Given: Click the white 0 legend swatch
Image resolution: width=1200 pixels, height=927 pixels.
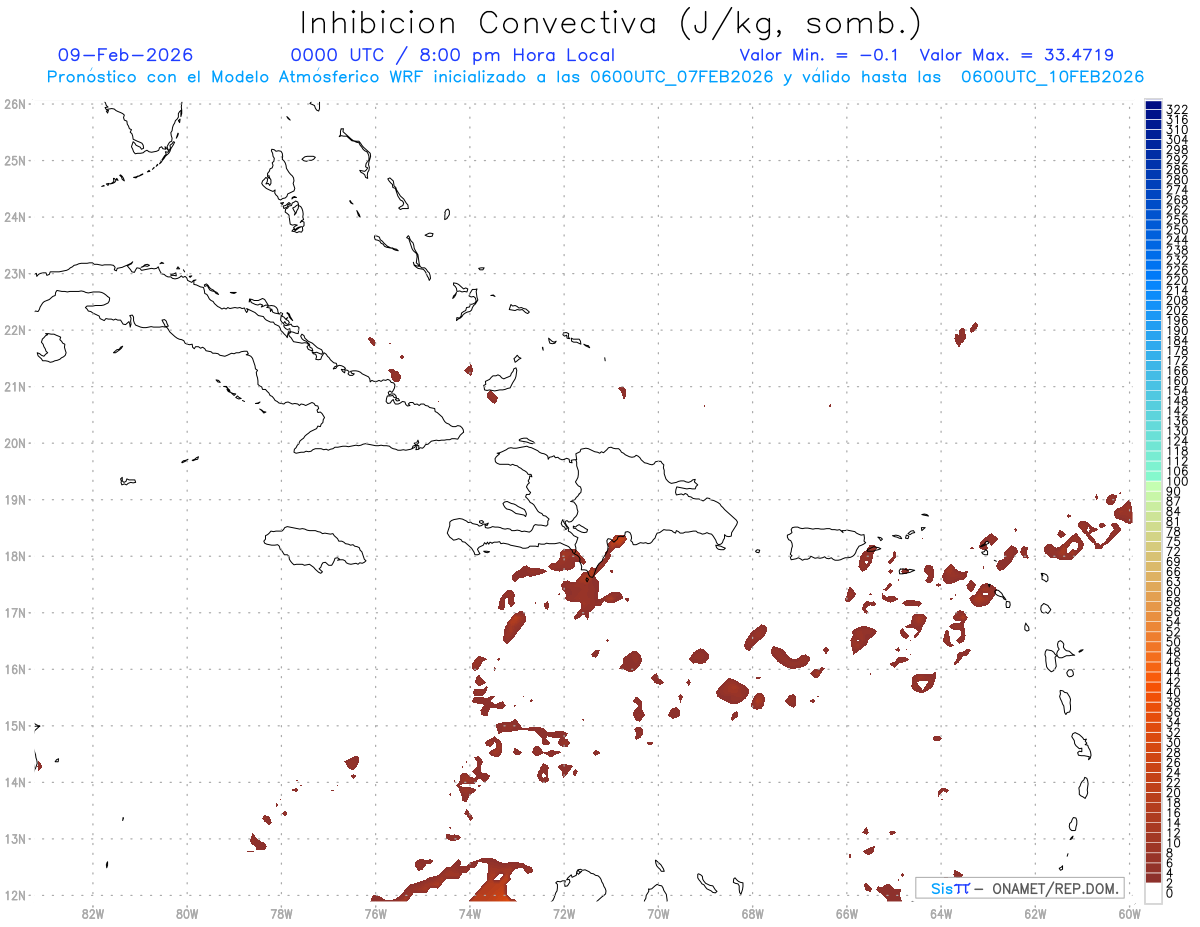Looking at the screenshot, I should pyautogui.click(x=1154, y=892).
